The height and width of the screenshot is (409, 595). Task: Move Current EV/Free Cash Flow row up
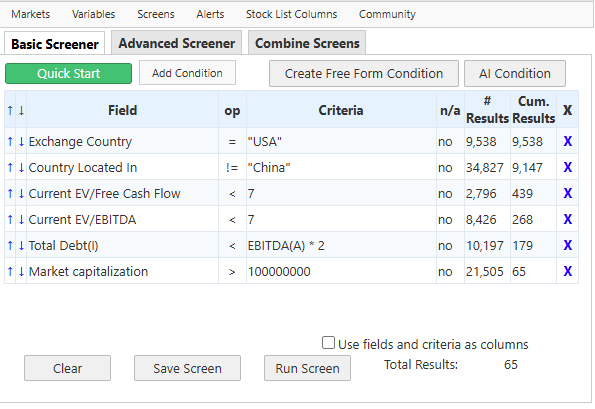10,193
